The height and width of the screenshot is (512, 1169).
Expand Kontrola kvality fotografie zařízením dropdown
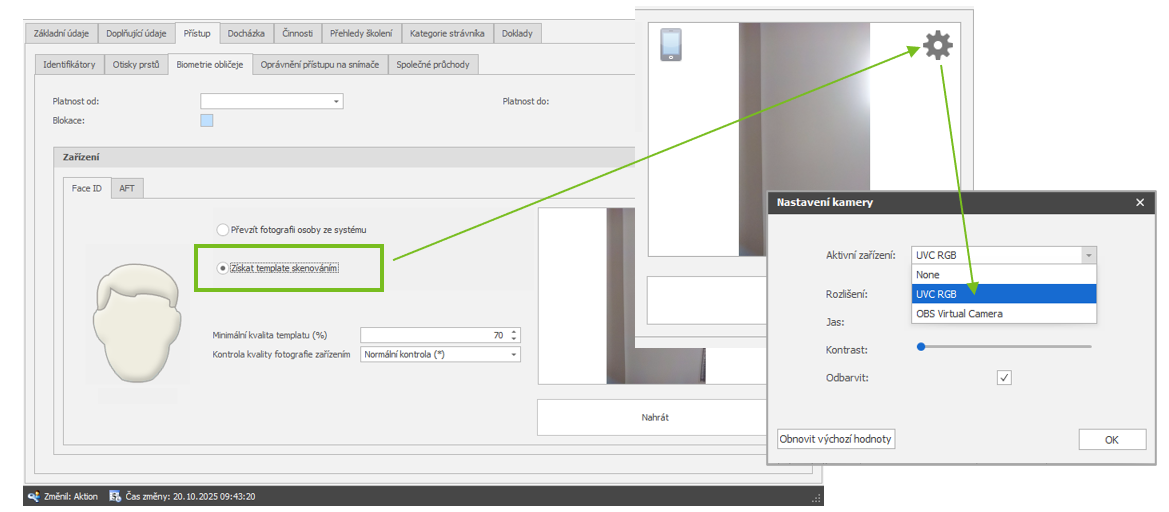click(514, 354)
